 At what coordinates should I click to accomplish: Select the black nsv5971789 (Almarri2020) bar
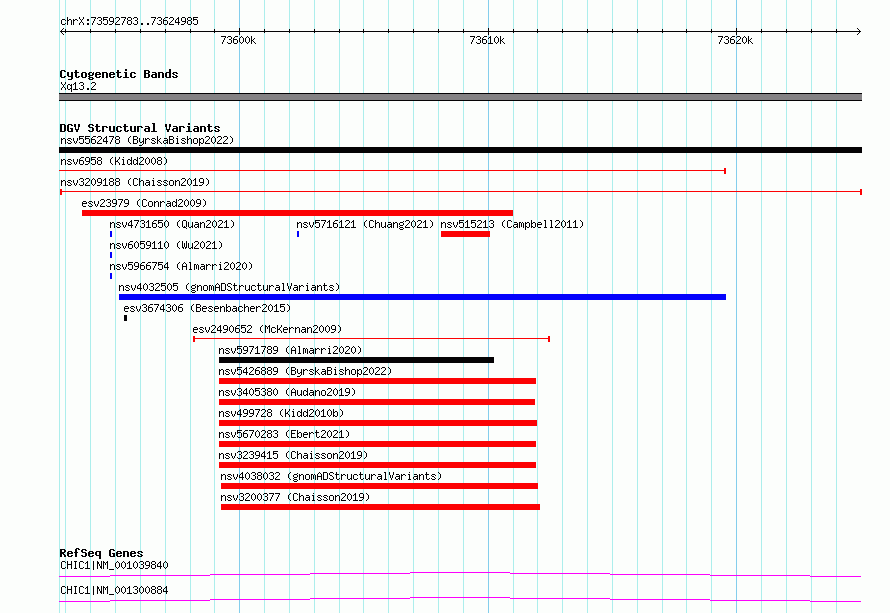356,360
